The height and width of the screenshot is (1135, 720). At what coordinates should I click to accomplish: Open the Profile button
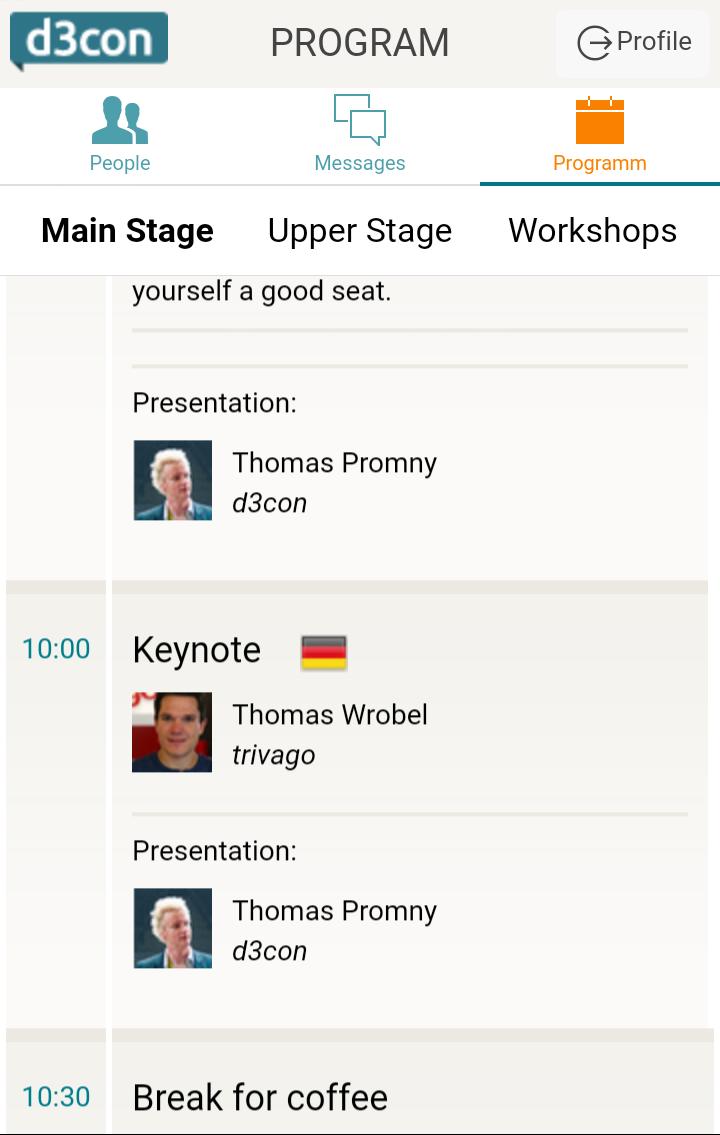click(636, 43)
